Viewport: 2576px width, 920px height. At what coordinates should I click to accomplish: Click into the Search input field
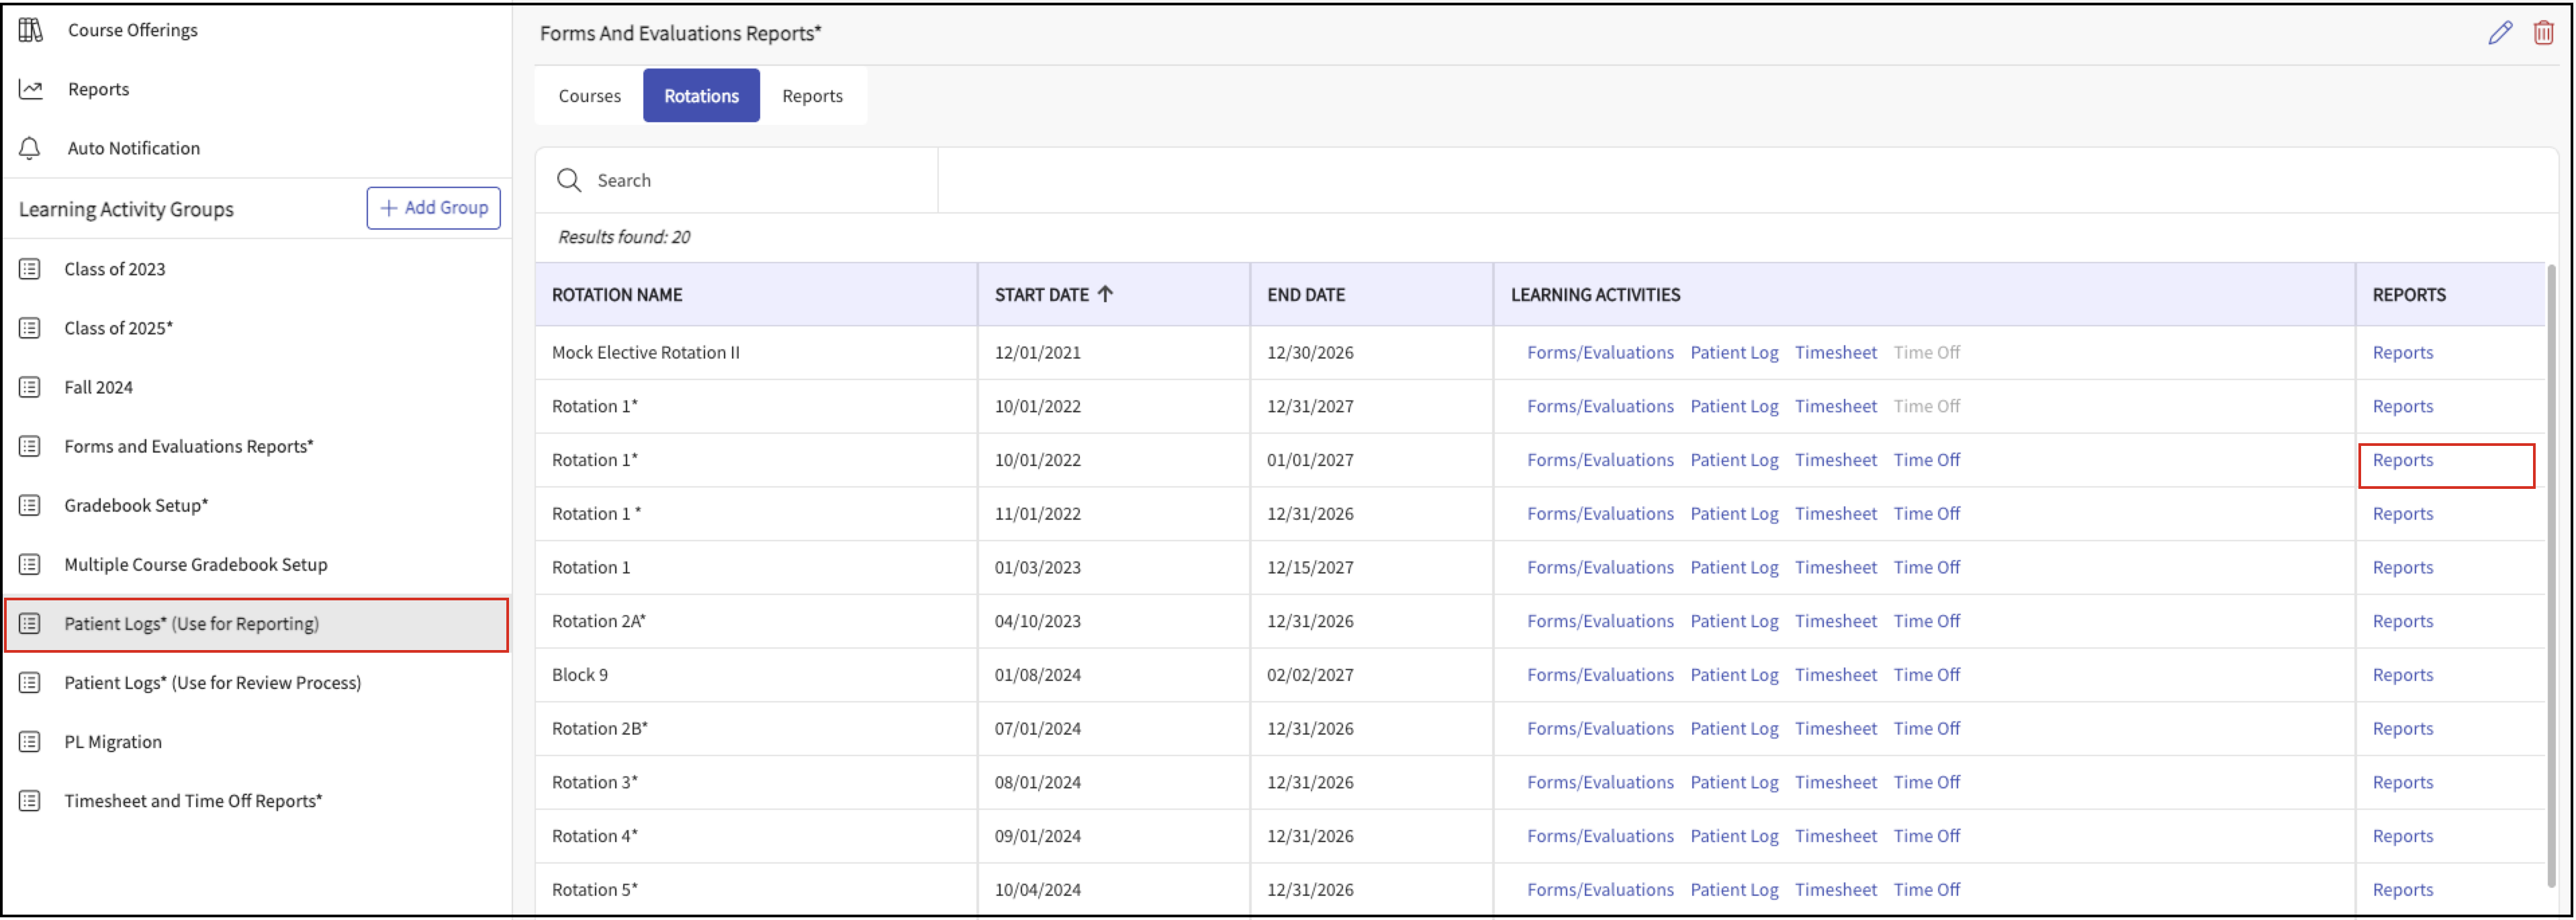[x=760, y=180]
